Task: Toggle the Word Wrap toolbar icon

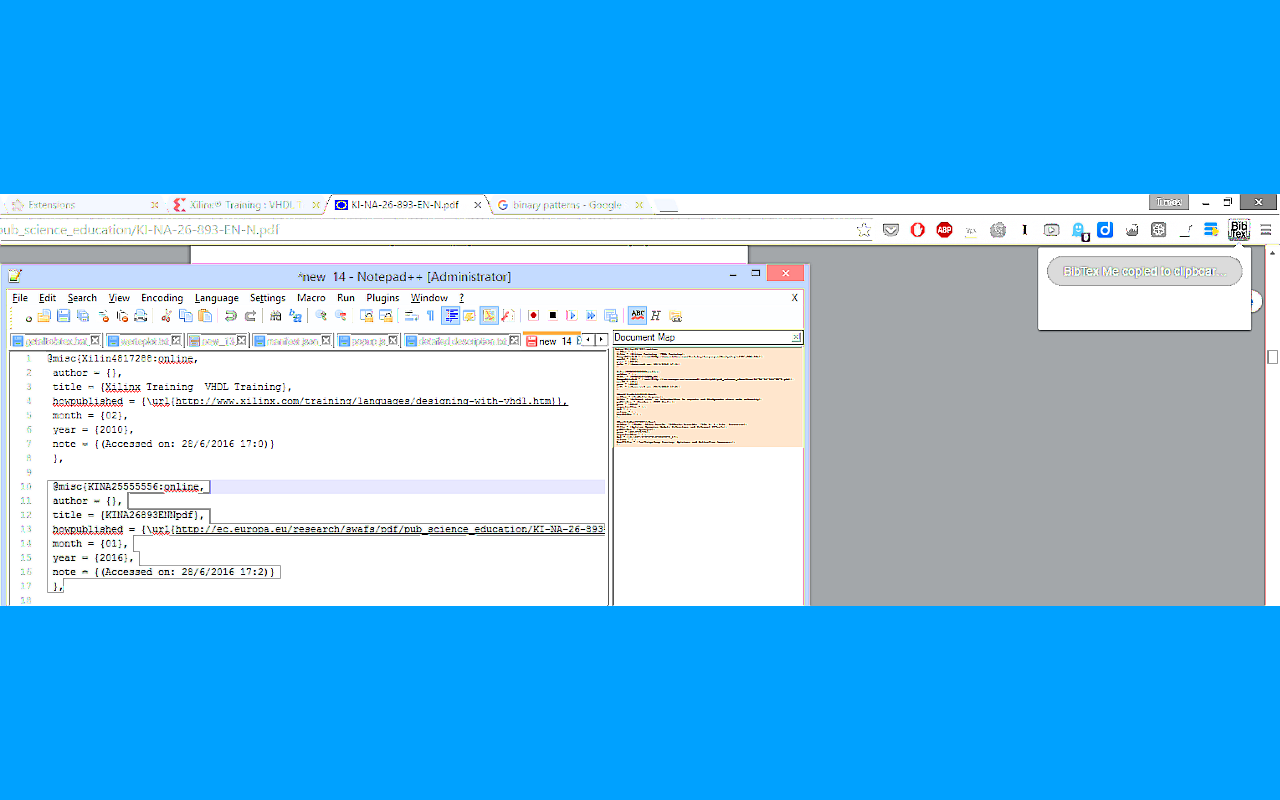Action: [x=411, y=316]
